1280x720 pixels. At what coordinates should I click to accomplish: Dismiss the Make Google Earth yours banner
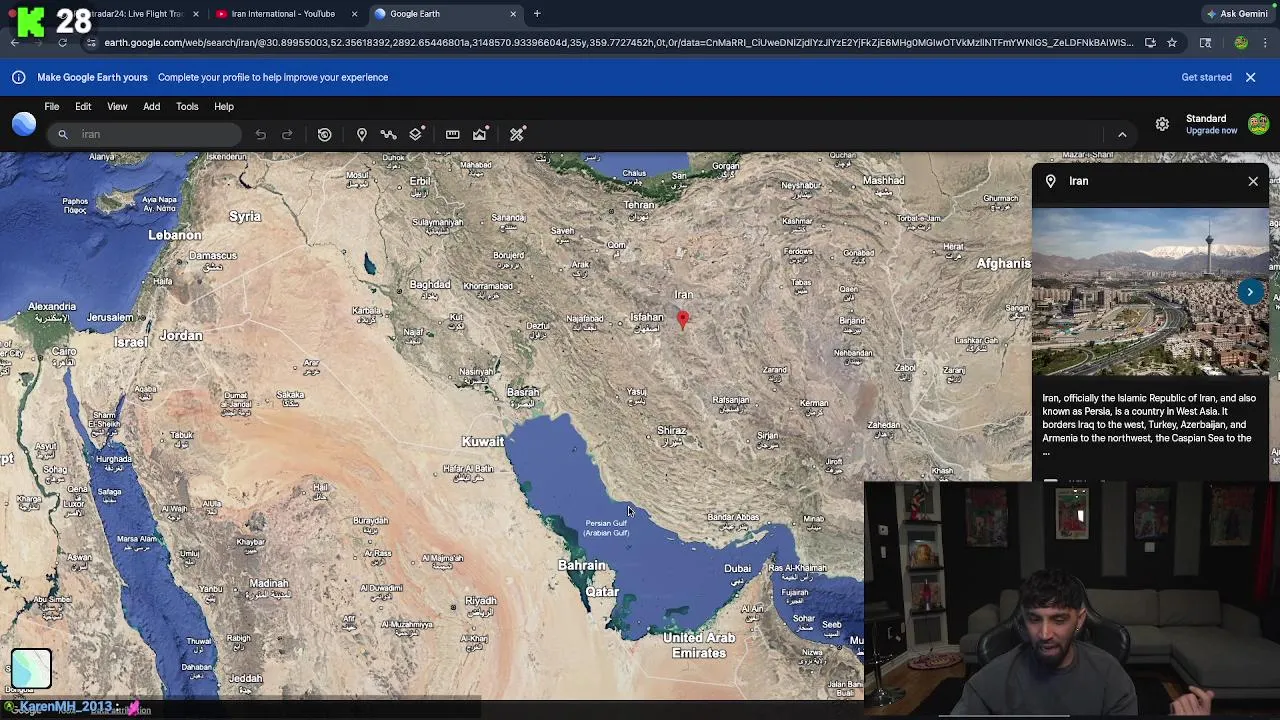point(1250,77)
